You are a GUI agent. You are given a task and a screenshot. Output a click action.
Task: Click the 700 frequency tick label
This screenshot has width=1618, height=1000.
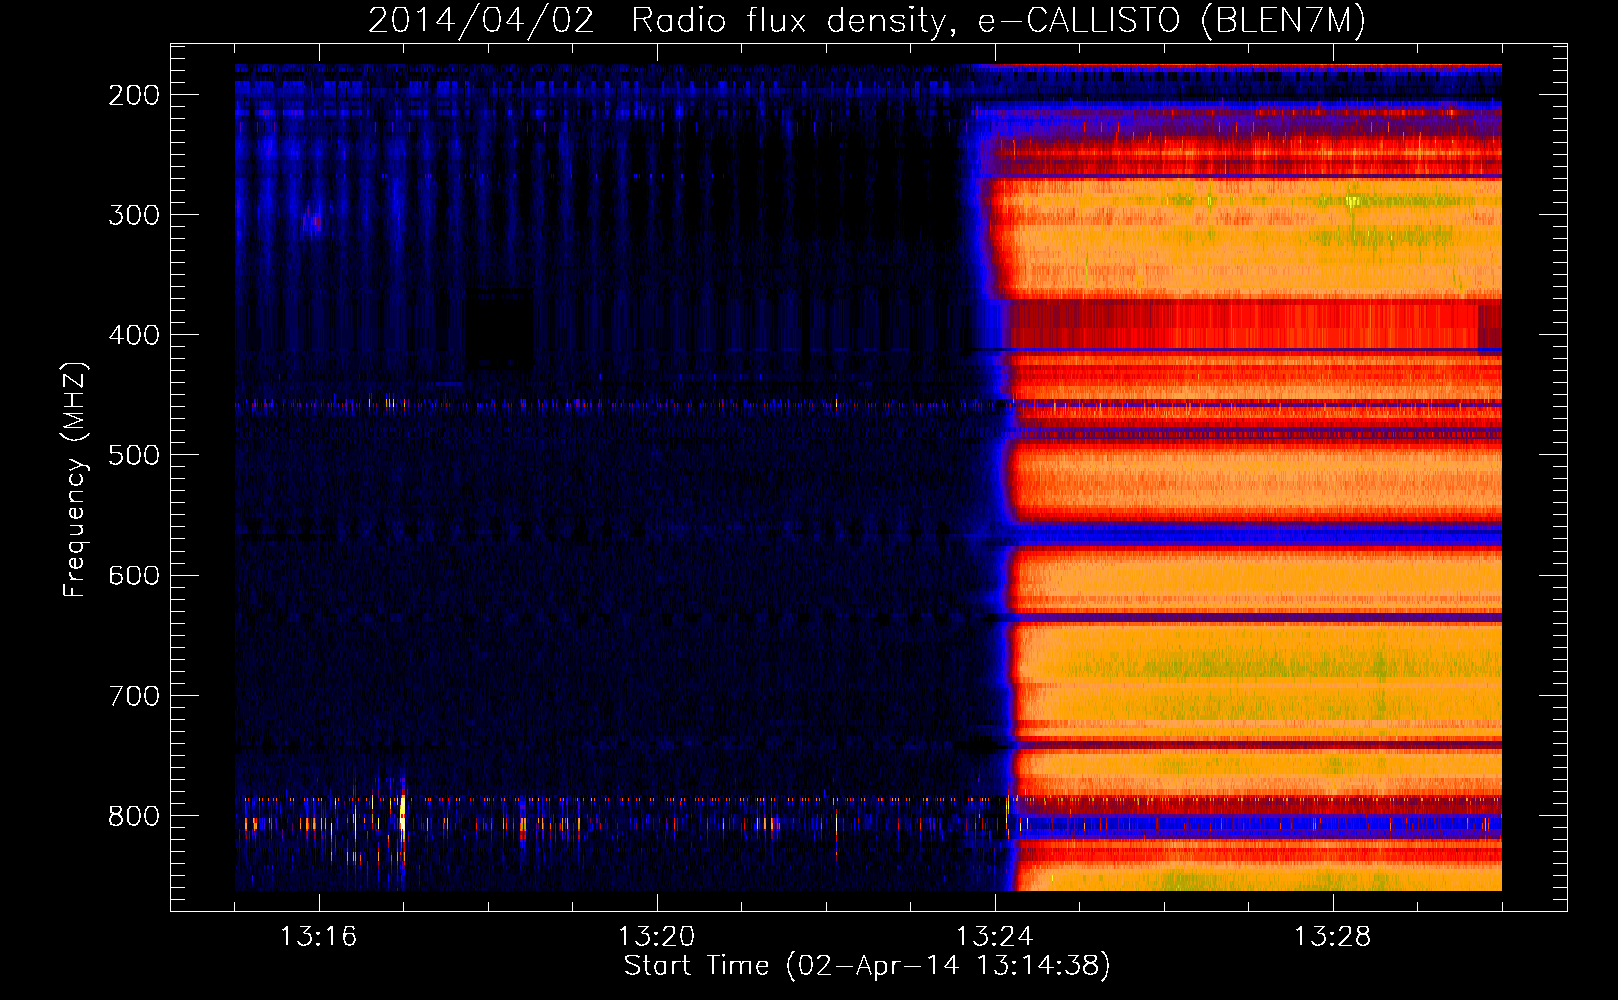(x=134, y=696)
